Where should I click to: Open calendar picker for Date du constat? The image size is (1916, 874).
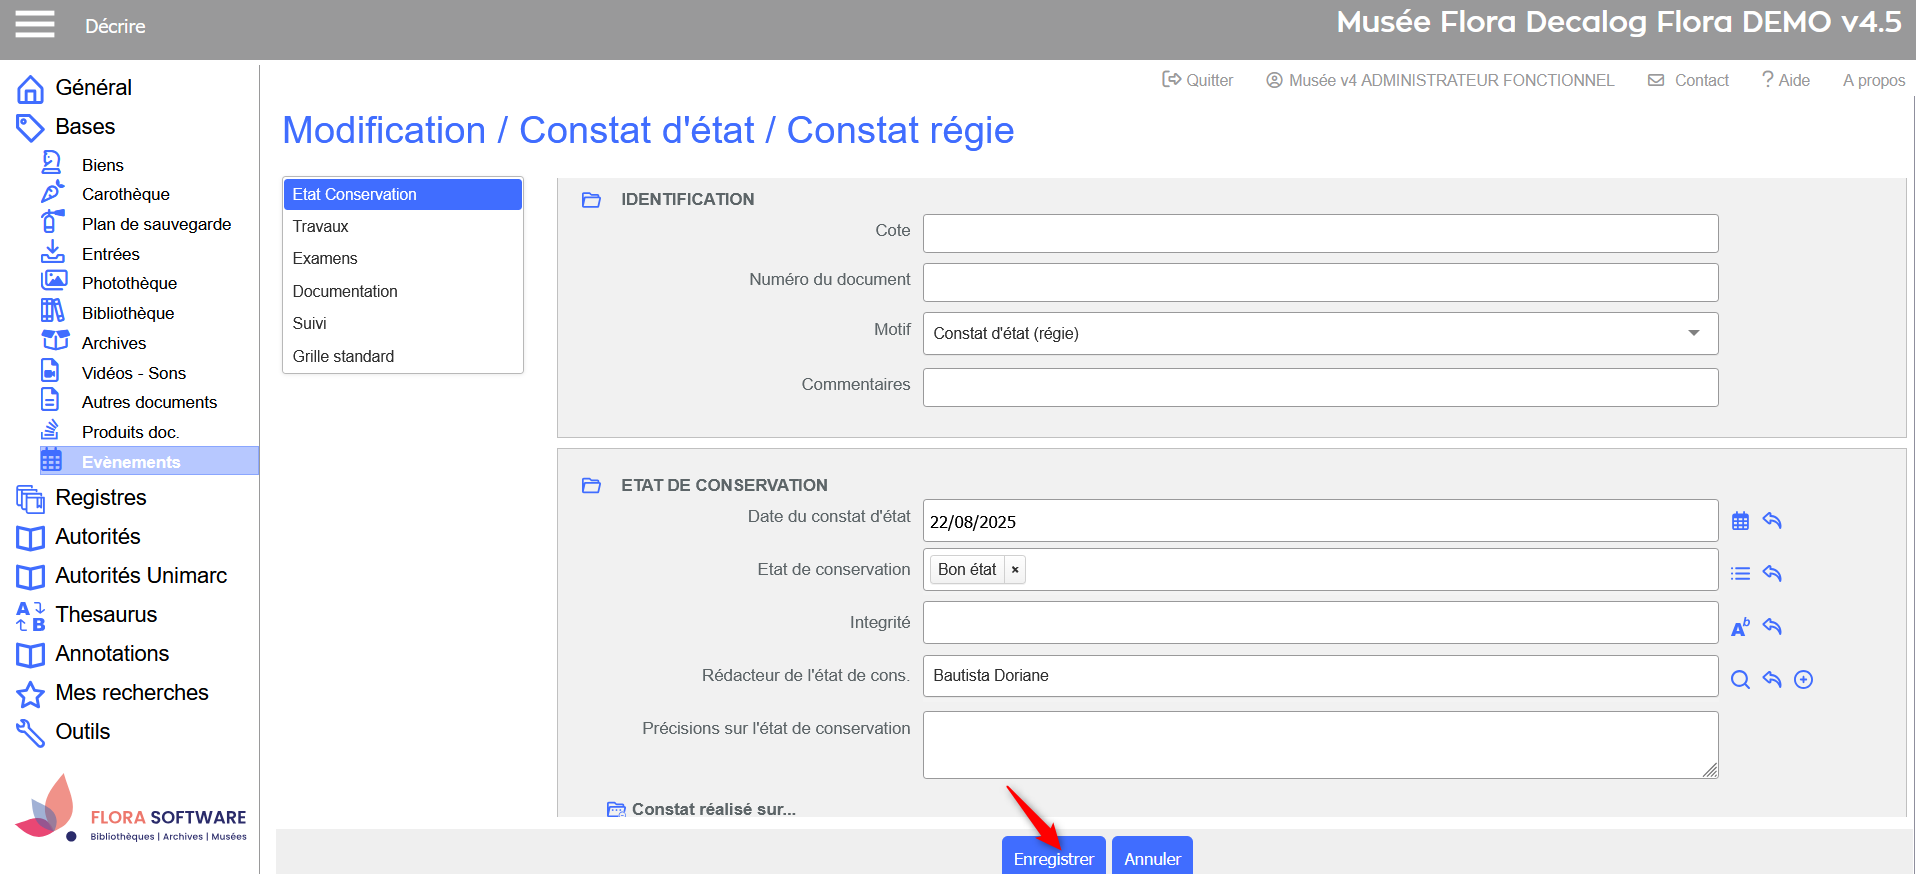click(1740, 521)
